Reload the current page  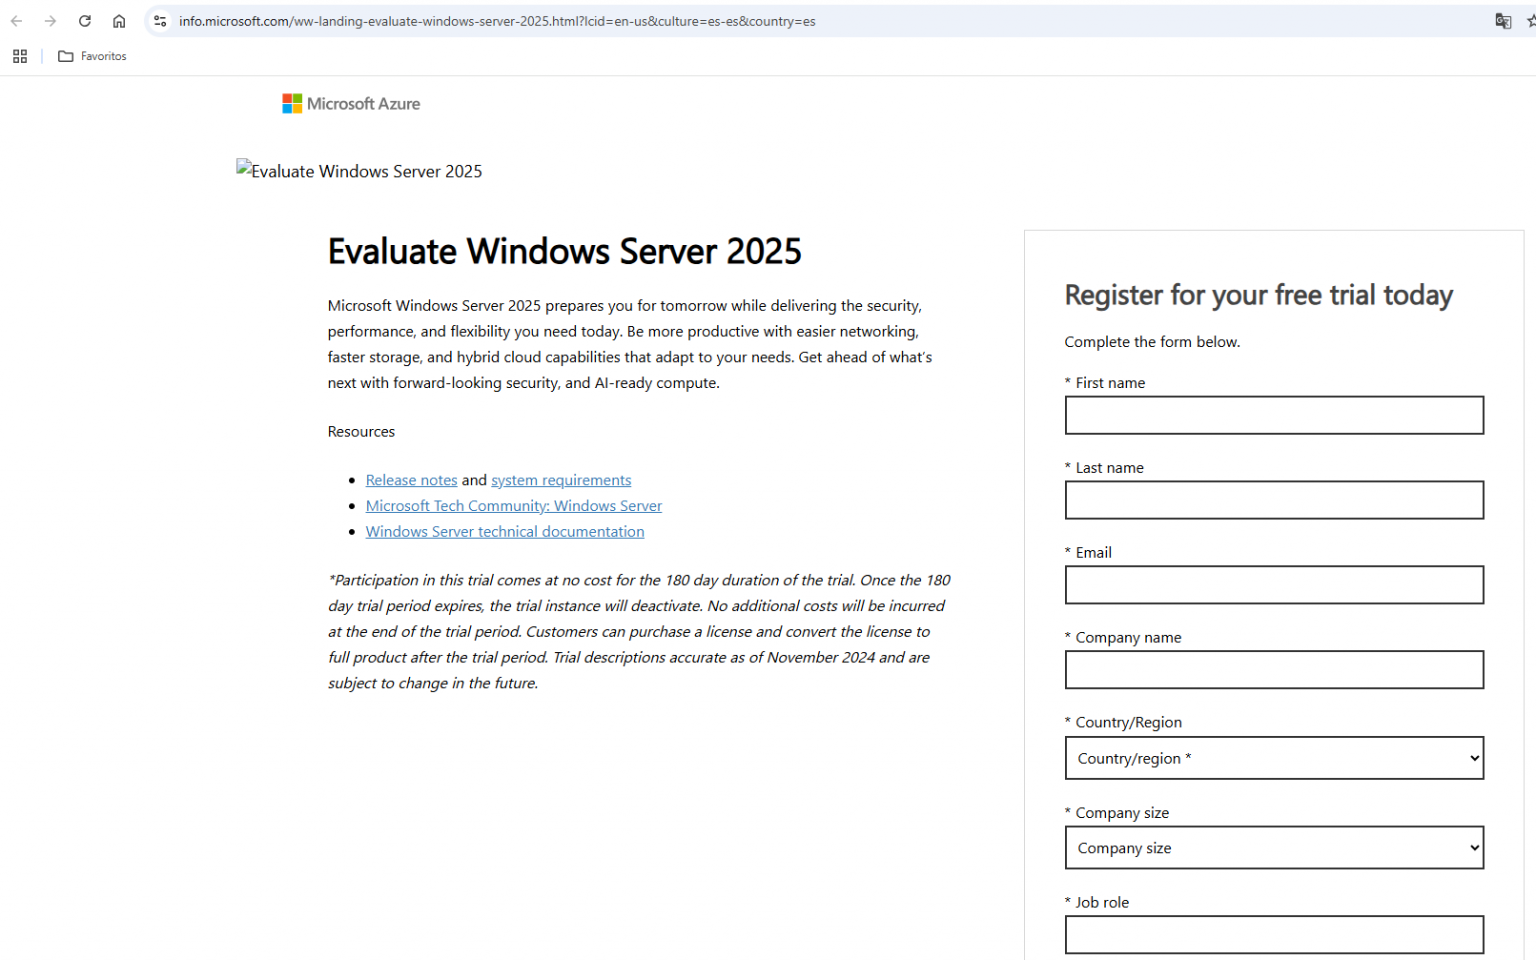tap(85, 21)
